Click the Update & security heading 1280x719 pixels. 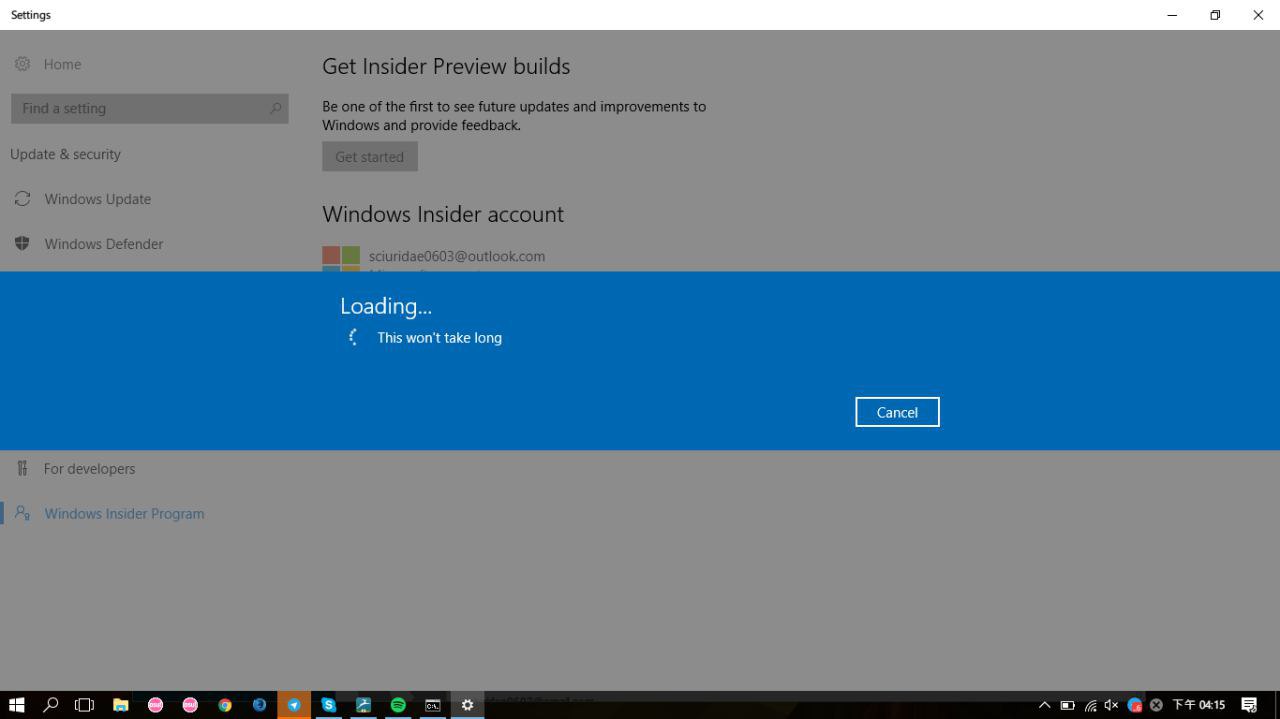pyautogui.click(x=66, y=154)
